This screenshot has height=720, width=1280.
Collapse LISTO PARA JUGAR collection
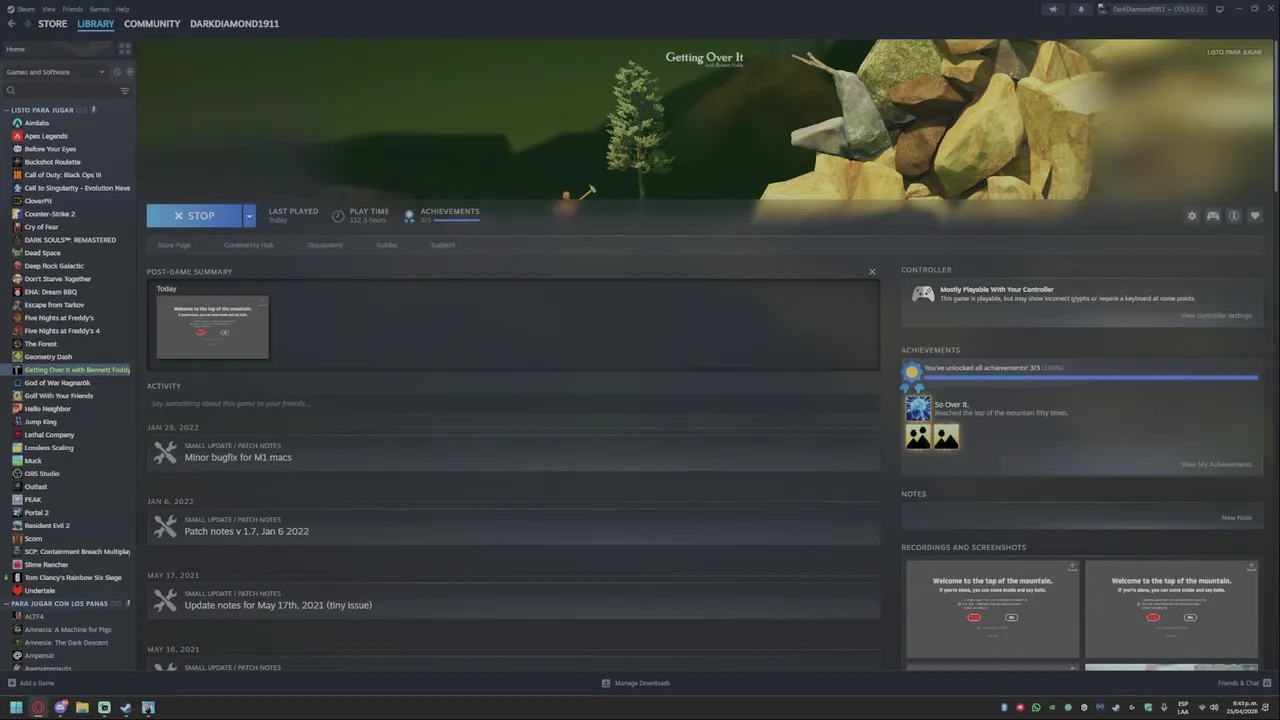click(x=7, y=110)
